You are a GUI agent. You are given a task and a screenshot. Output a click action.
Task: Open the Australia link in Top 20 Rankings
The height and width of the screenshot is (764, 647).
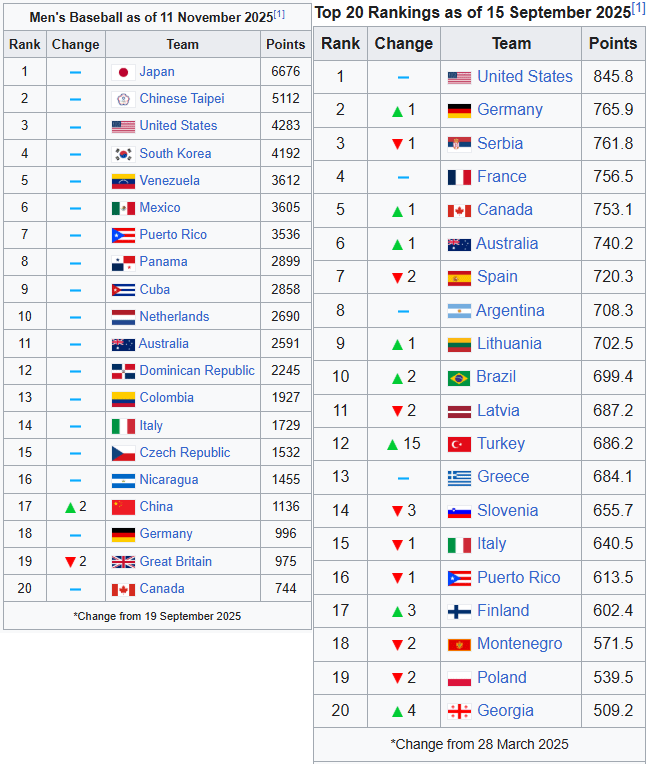click(507, 243)
